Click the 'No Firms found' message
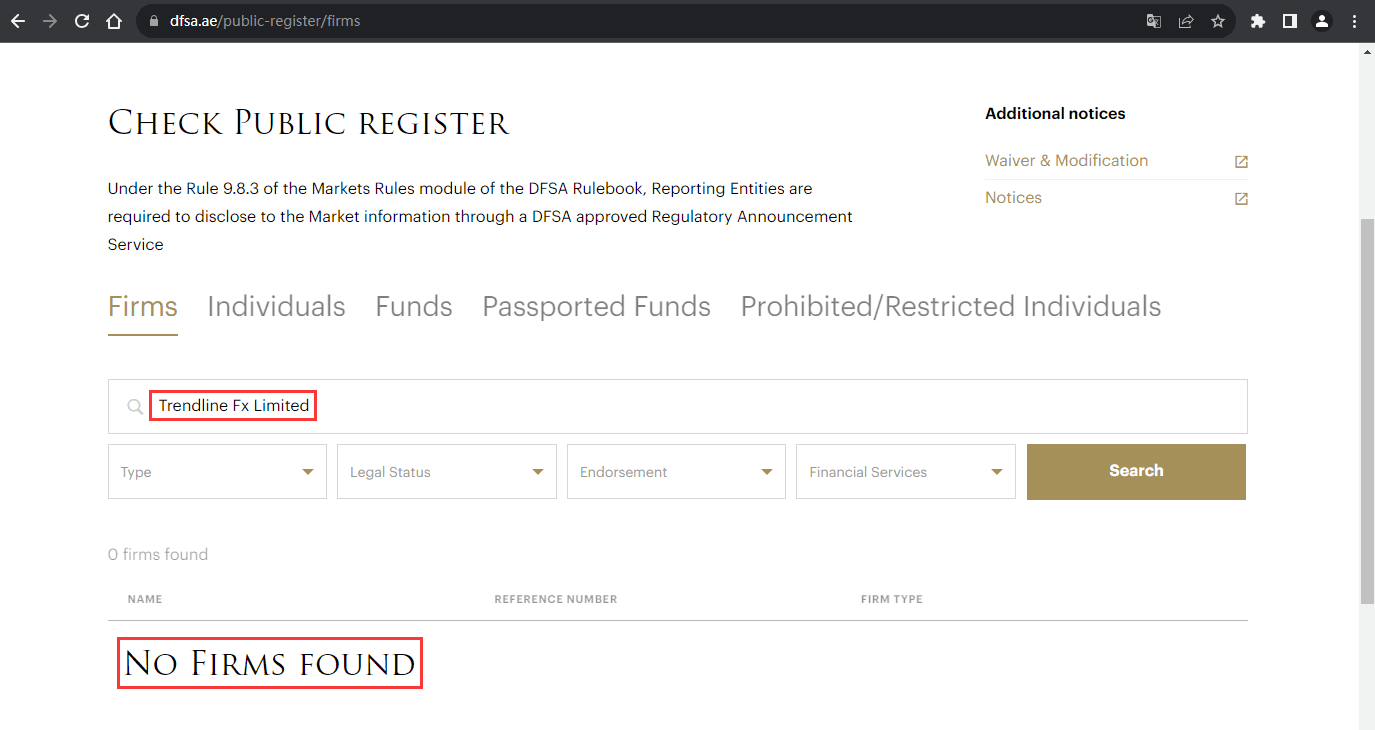 [270, 663]
